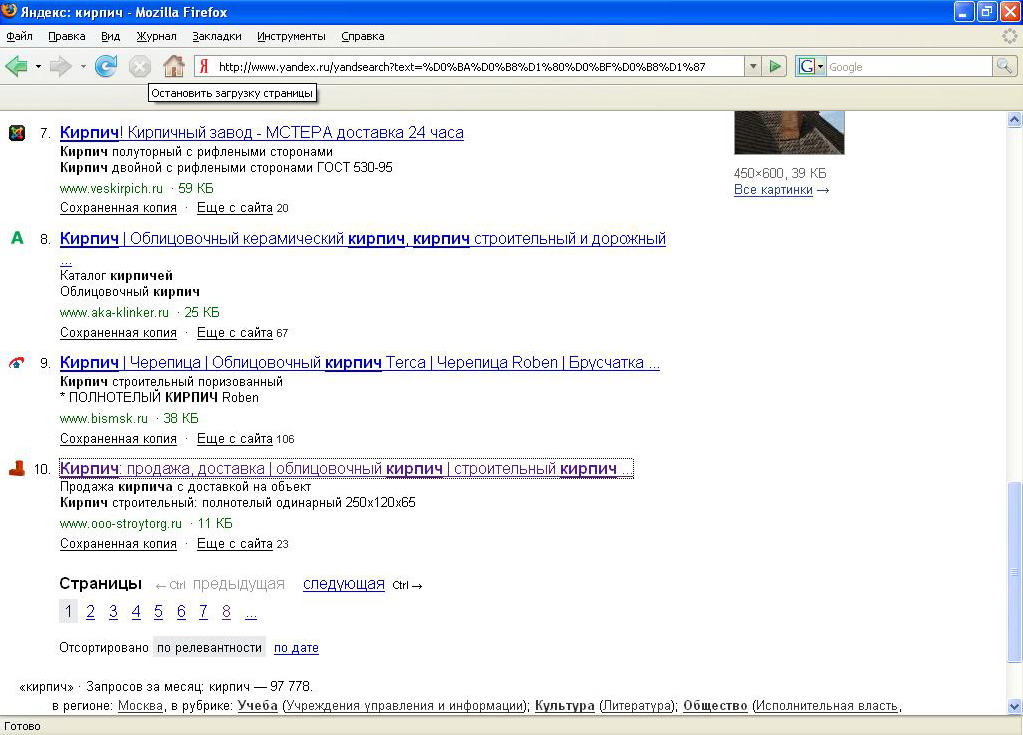Go to results page 8
The width and height of the screenshot is (1023, 735).
[x=226, y=612]
